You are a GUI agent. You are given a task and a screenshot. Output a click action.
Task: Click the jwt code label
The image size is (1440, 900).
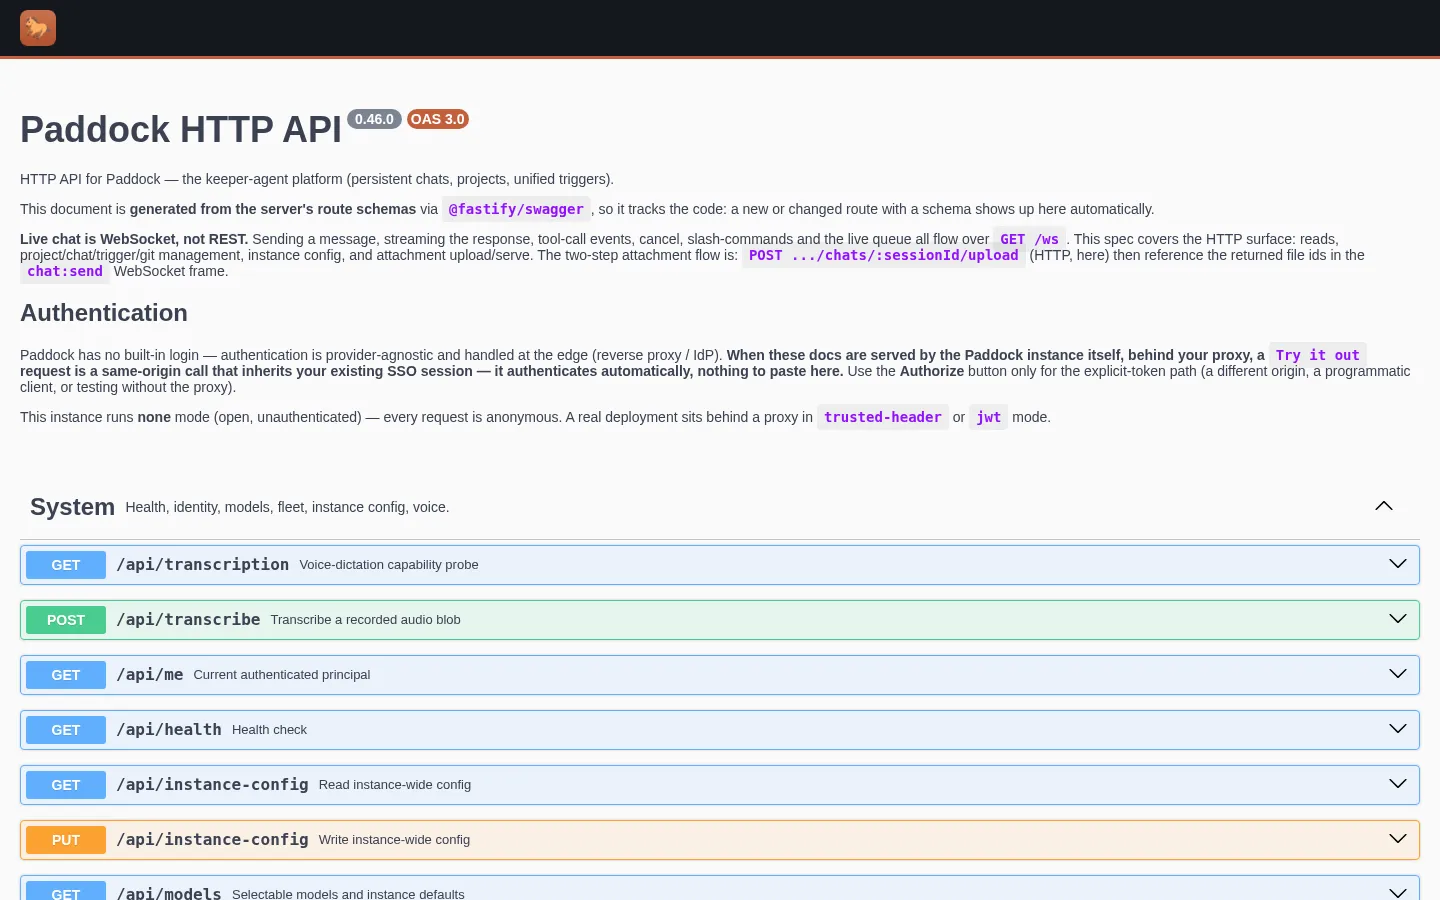989,417
